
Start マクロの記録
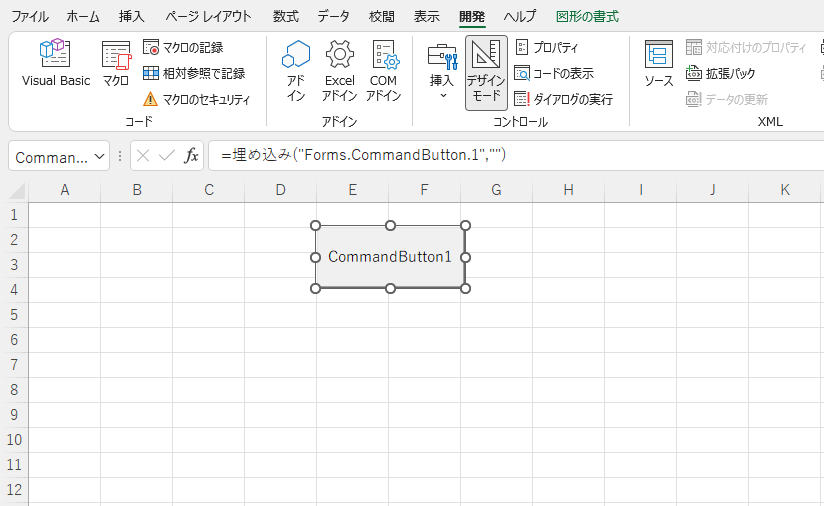(x=183, y=47)
